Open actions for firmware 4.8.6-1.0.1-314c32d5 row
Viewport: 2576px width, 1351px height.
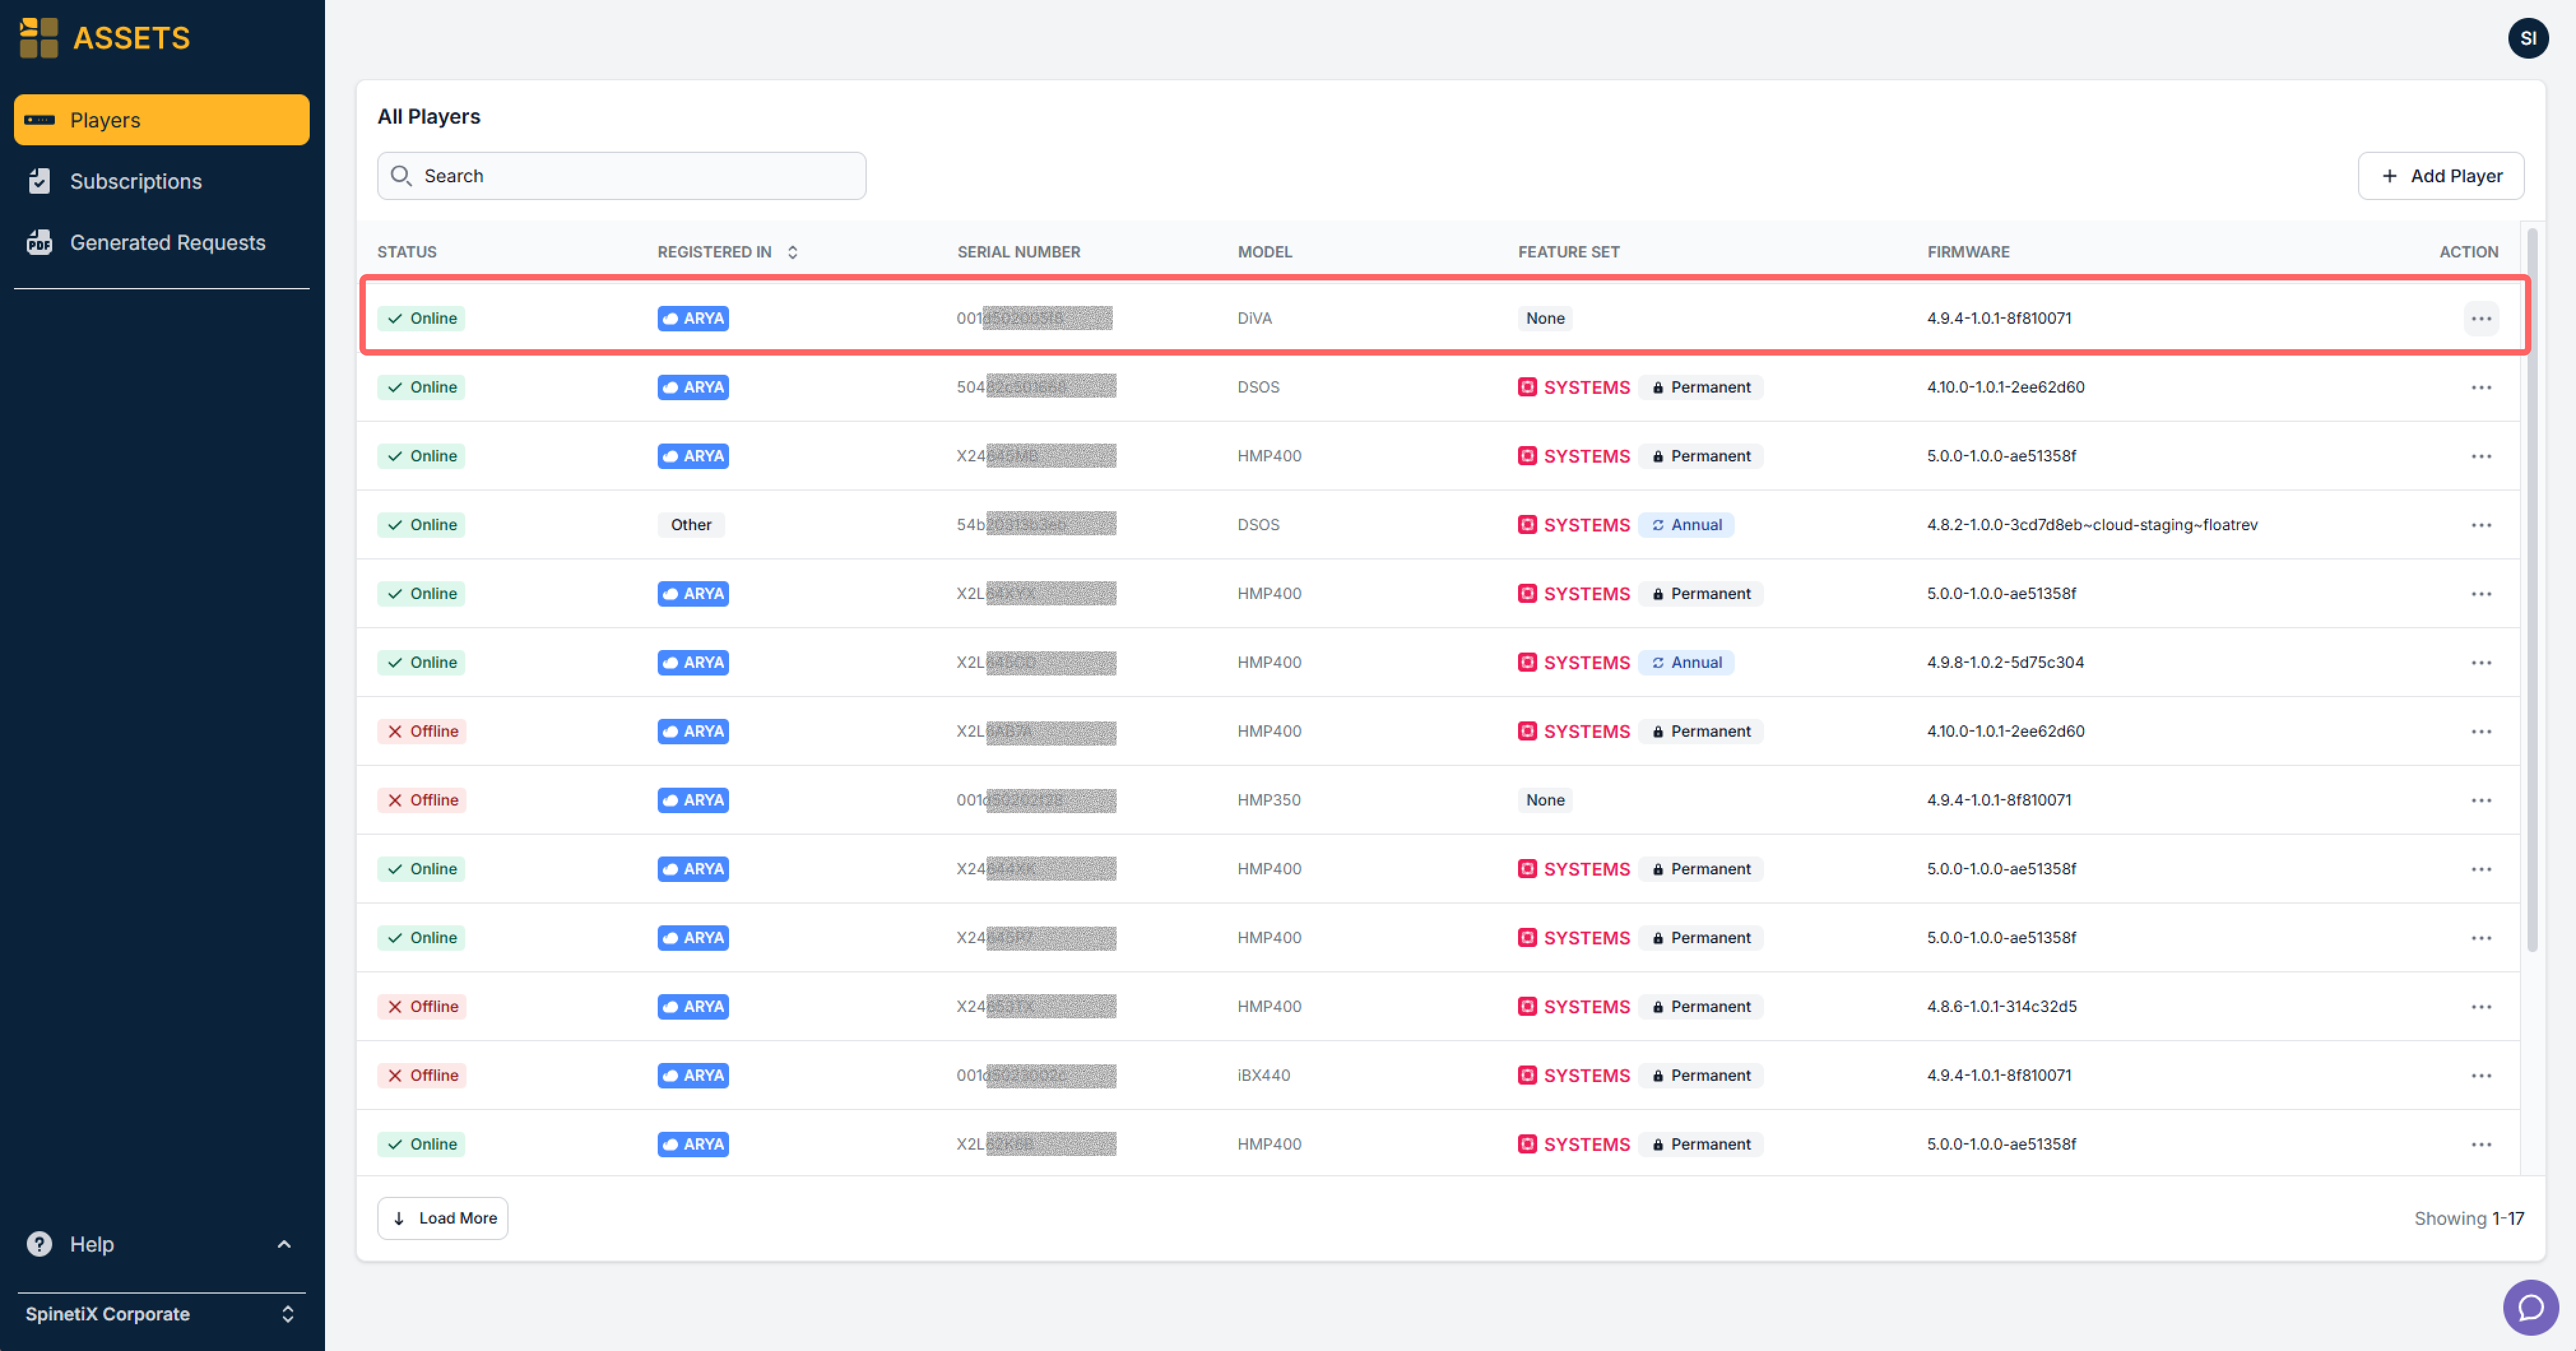coord(2481,1006)
